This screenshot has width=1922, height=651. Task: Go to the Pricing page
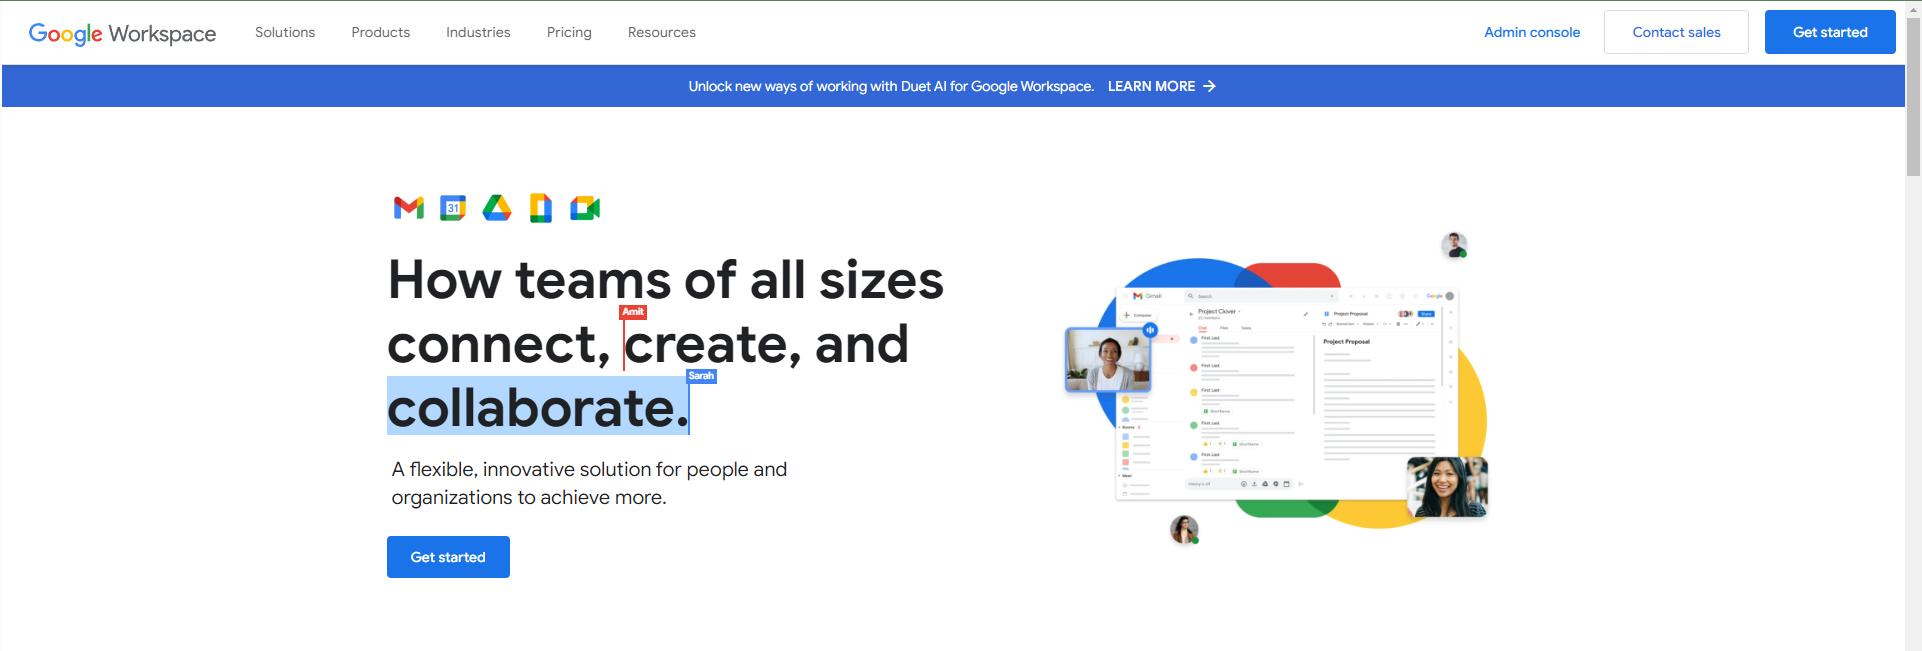click(x=569, y=32)
